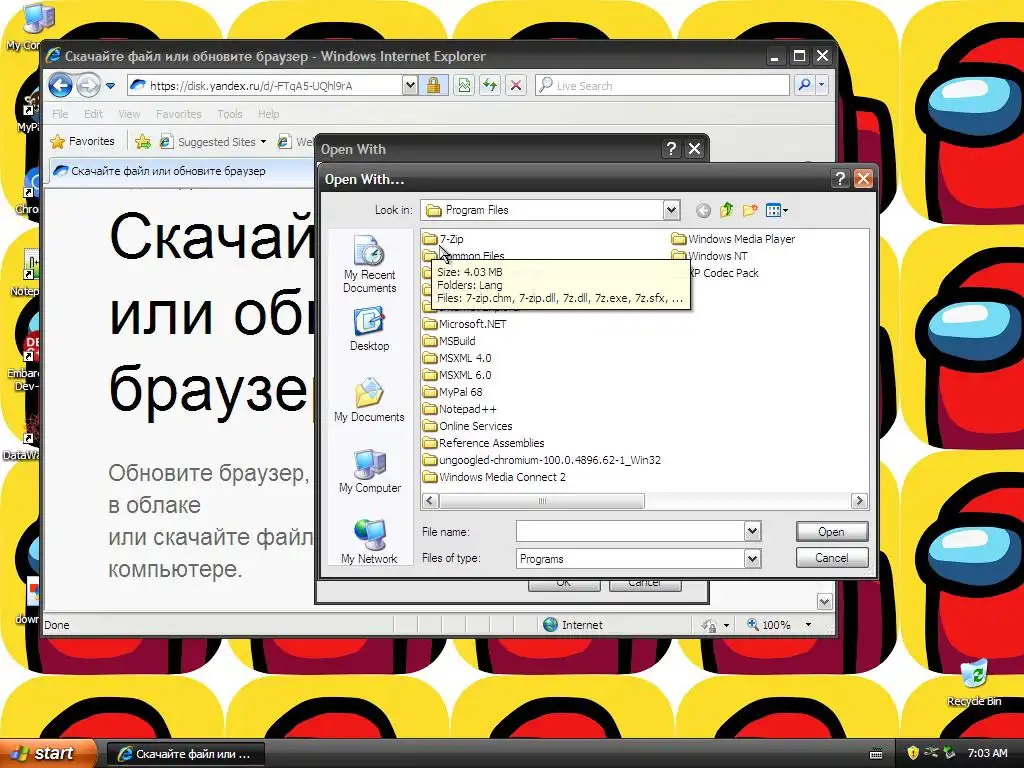Select the Windows Media Connect 2 folder

point(494,477)
